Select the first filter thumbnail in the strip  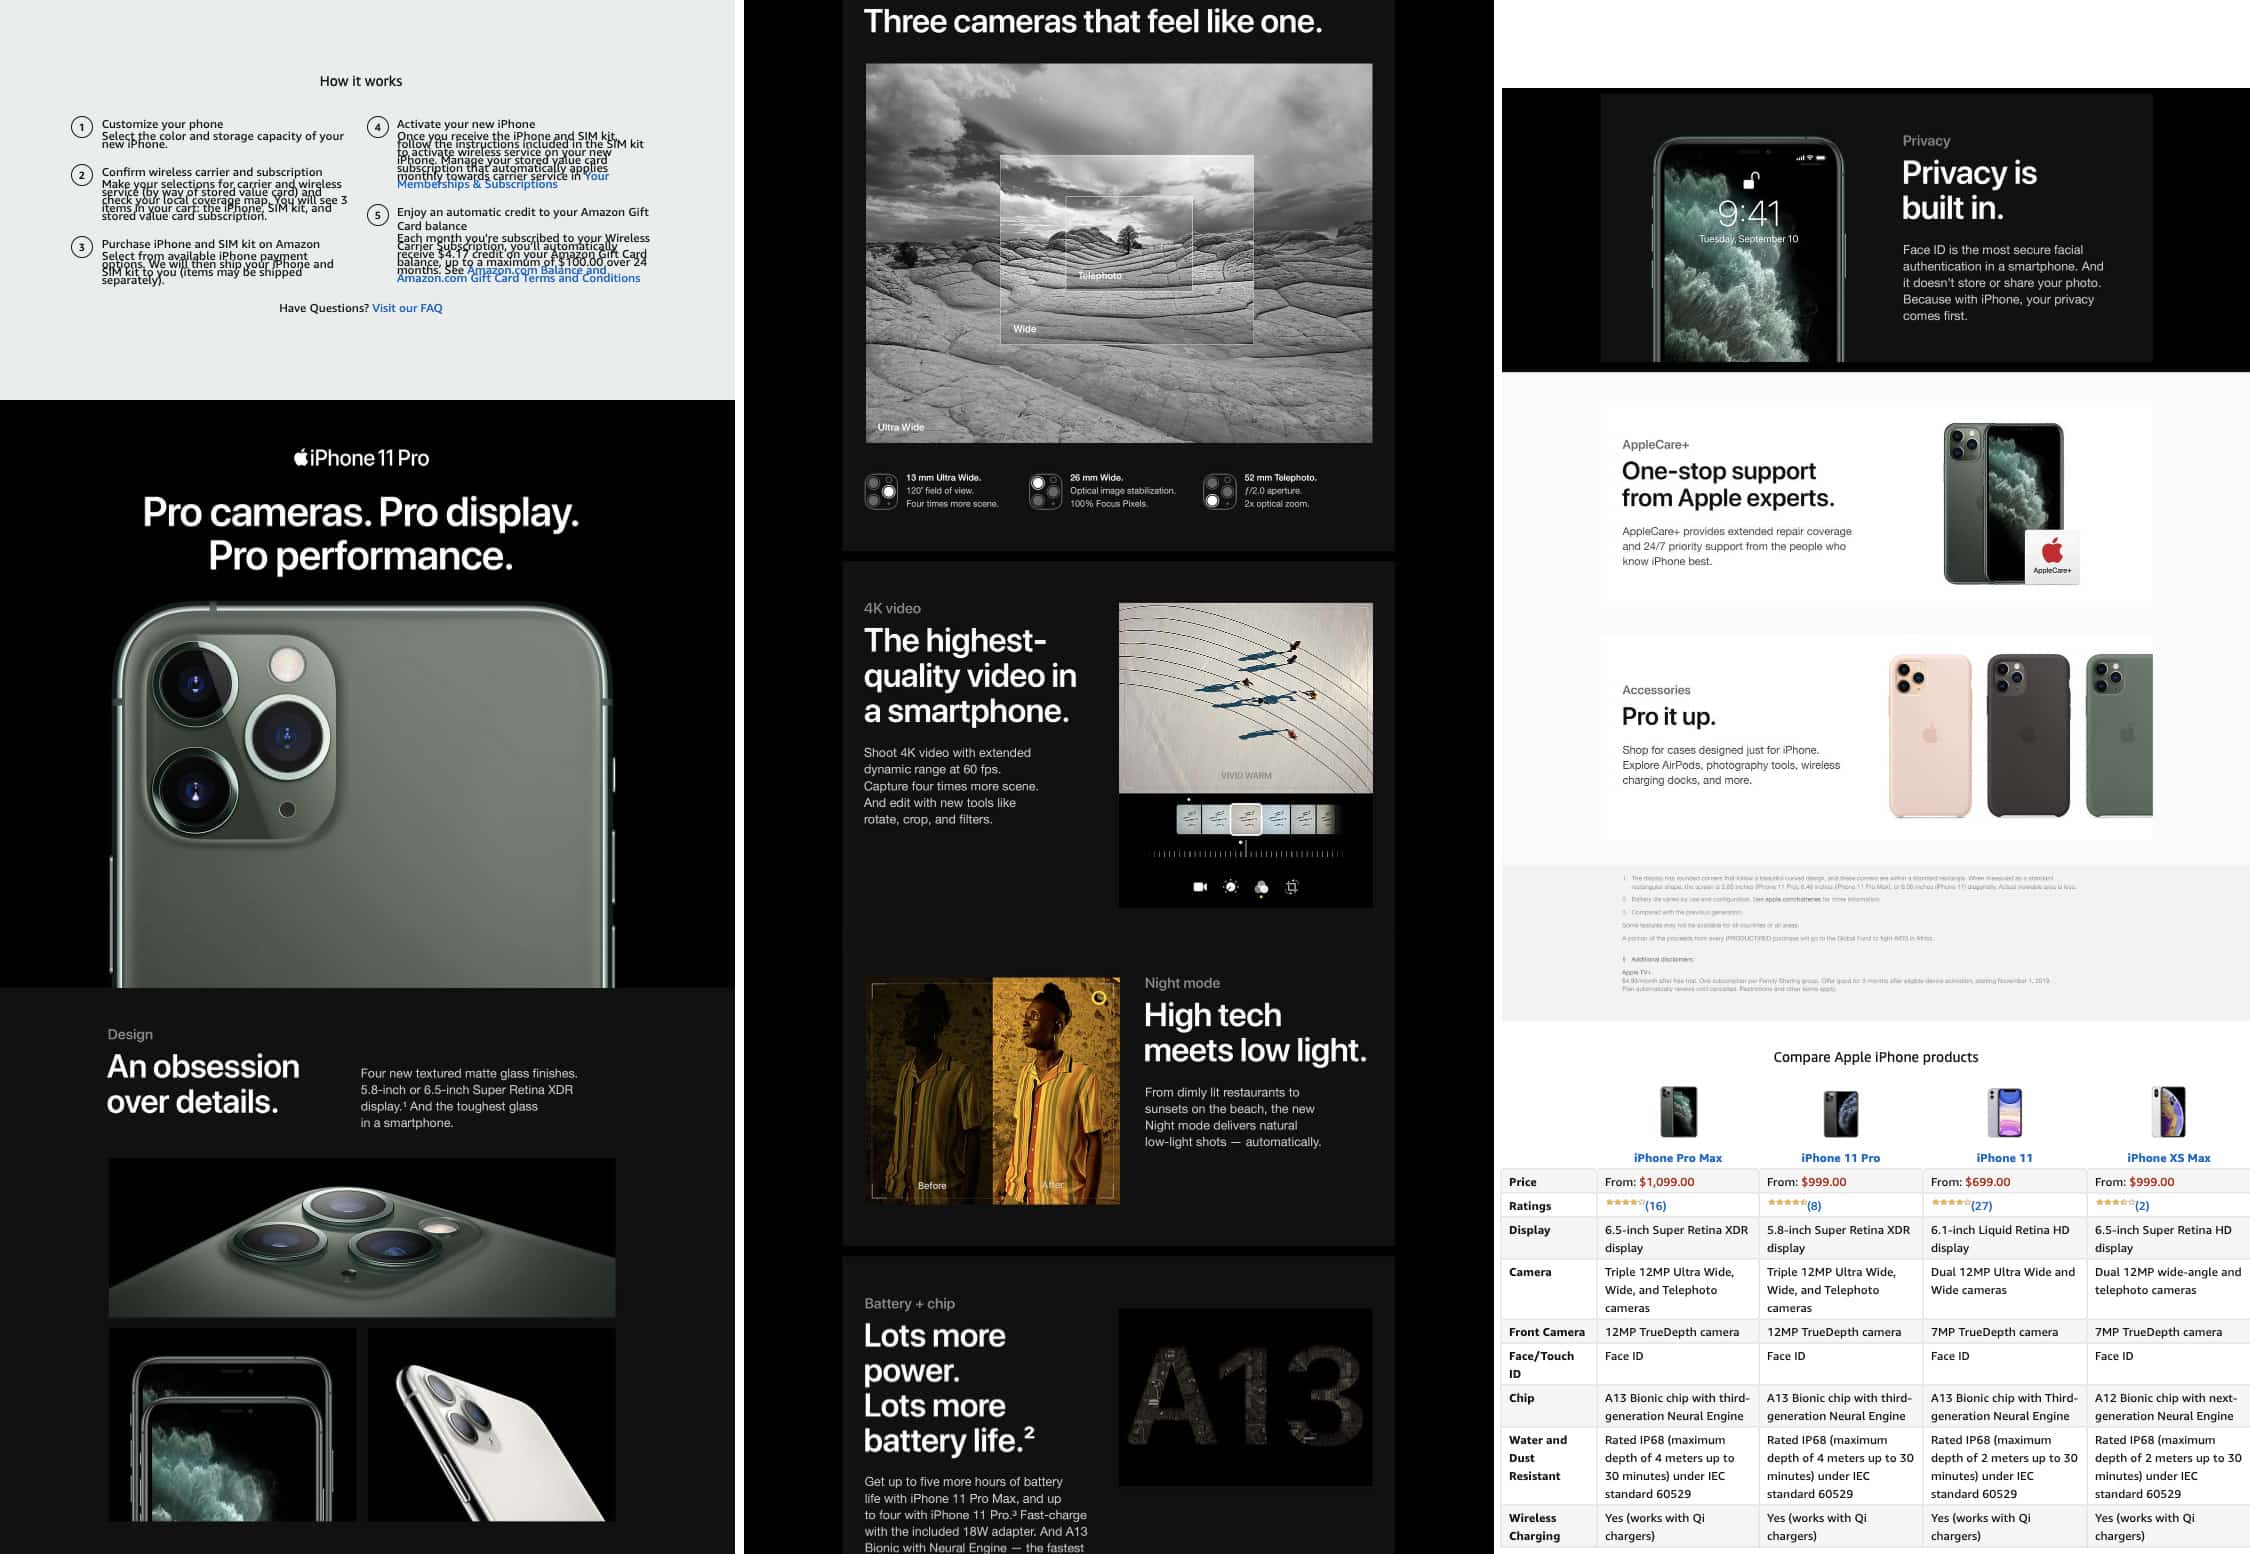(1189, 819)
